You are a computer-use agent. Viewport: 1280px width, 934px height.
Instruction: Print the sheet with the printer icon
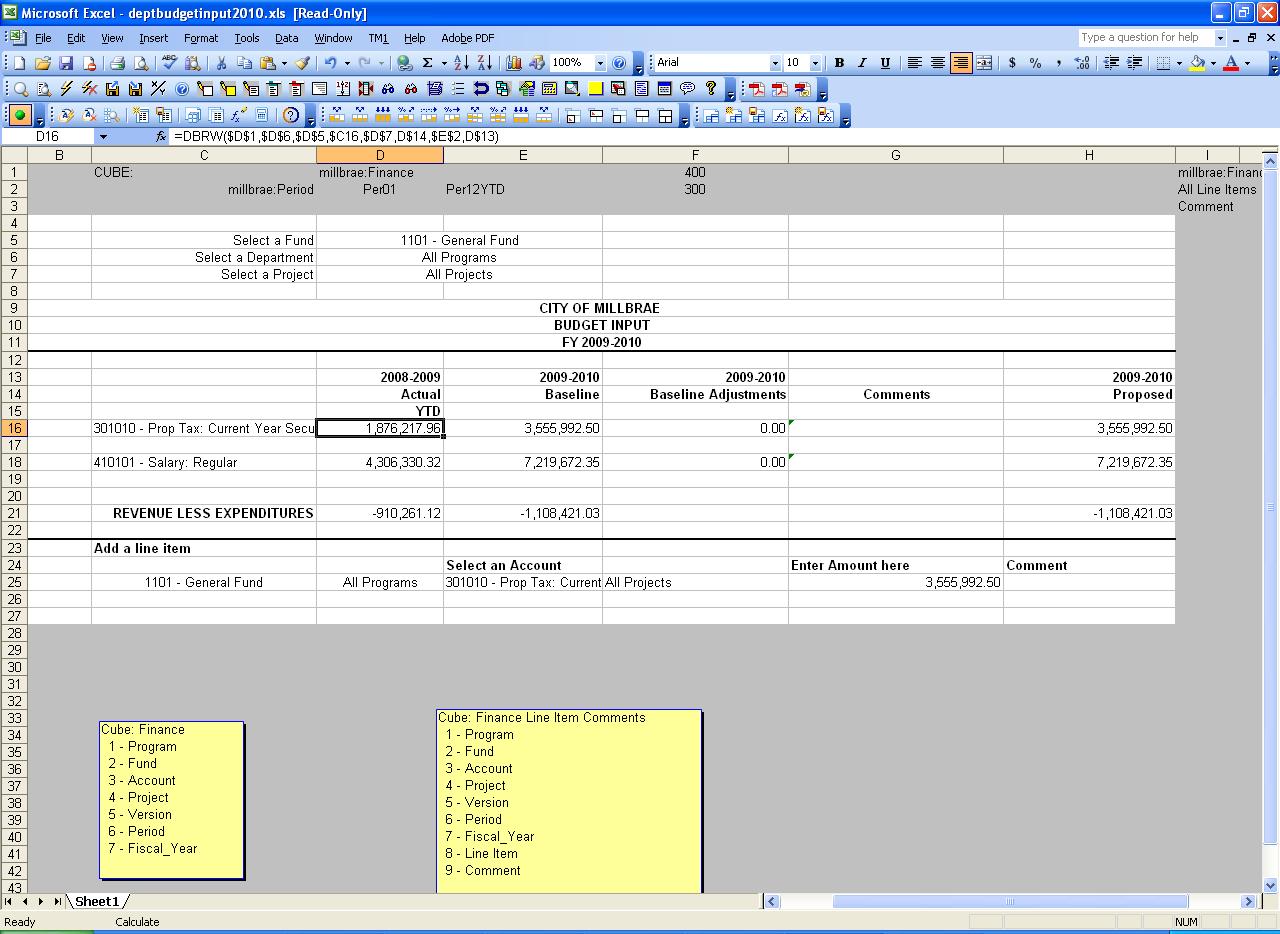(x=117, y=63)
